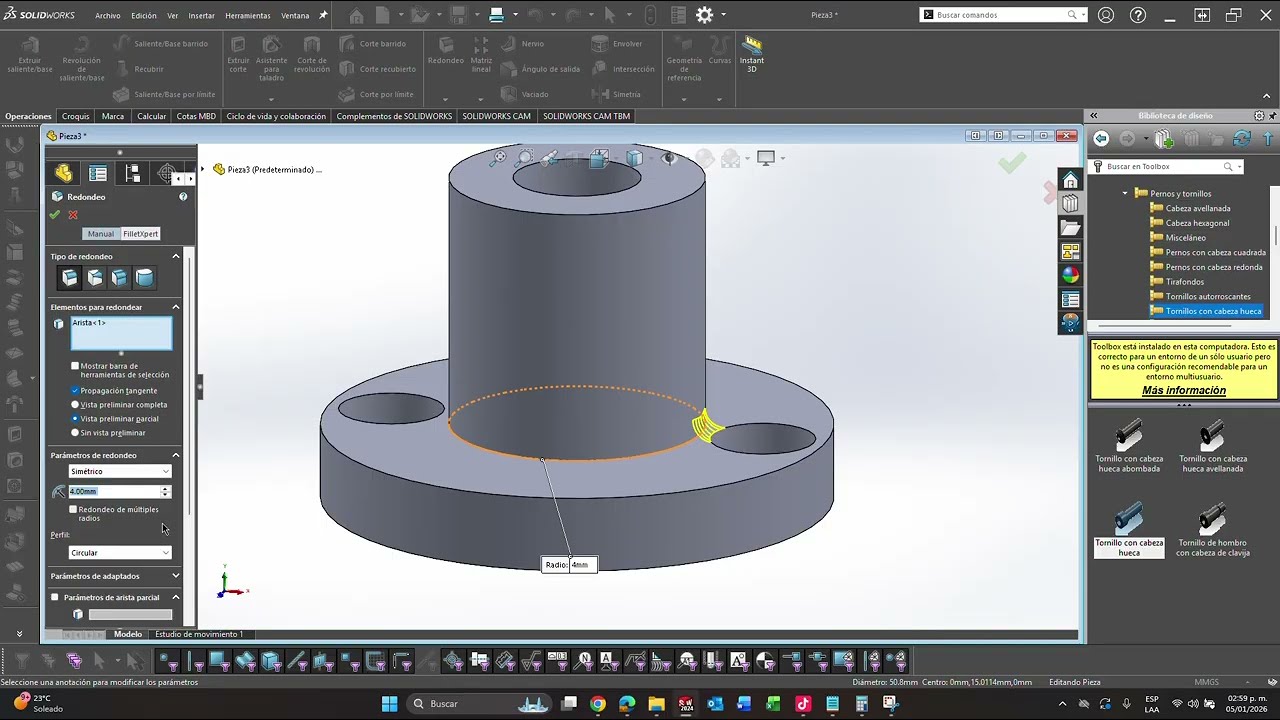
Task: Select the variable size fillet type
Action: [x=95, y=278]
